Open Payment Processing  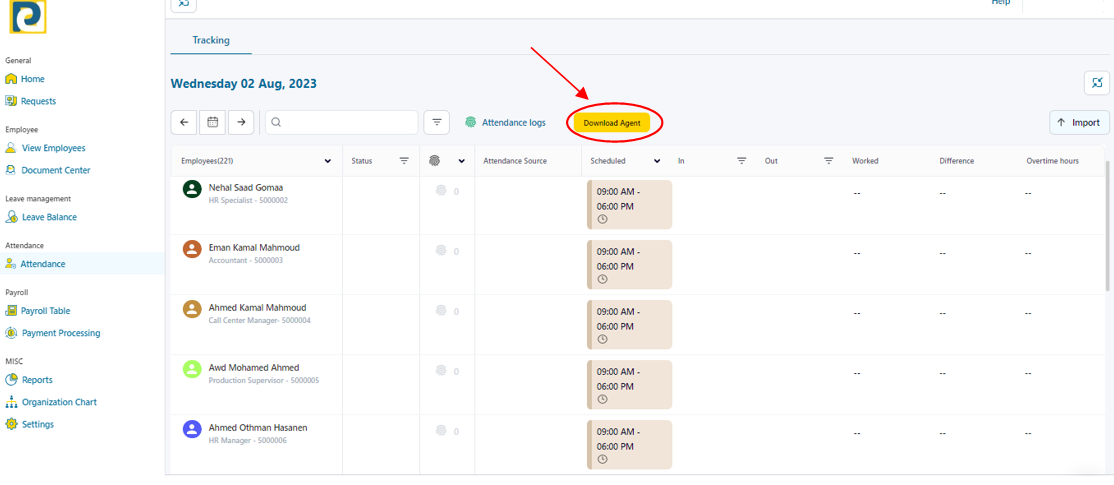coord(61,333)
